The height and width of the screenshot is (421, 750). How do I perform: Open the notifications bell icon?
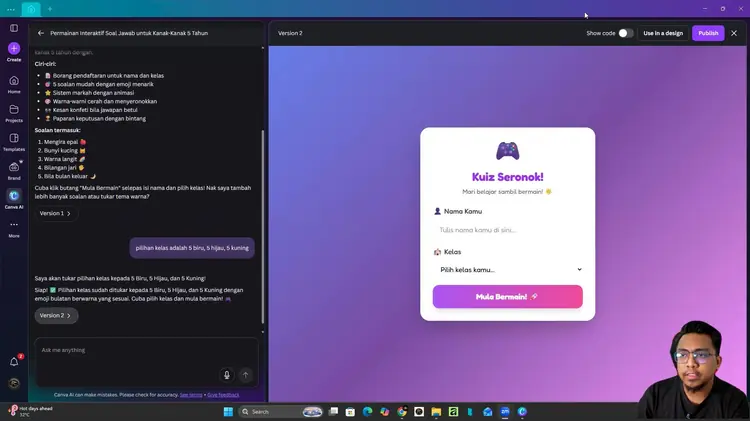pos(14,361)
